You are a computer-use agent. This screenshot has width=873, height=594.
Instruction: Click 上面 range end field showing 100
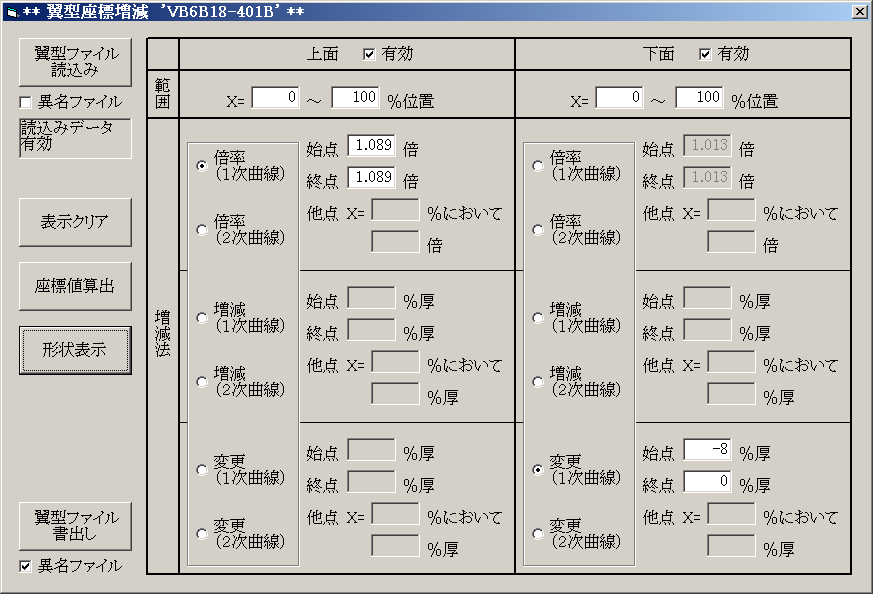355,98
